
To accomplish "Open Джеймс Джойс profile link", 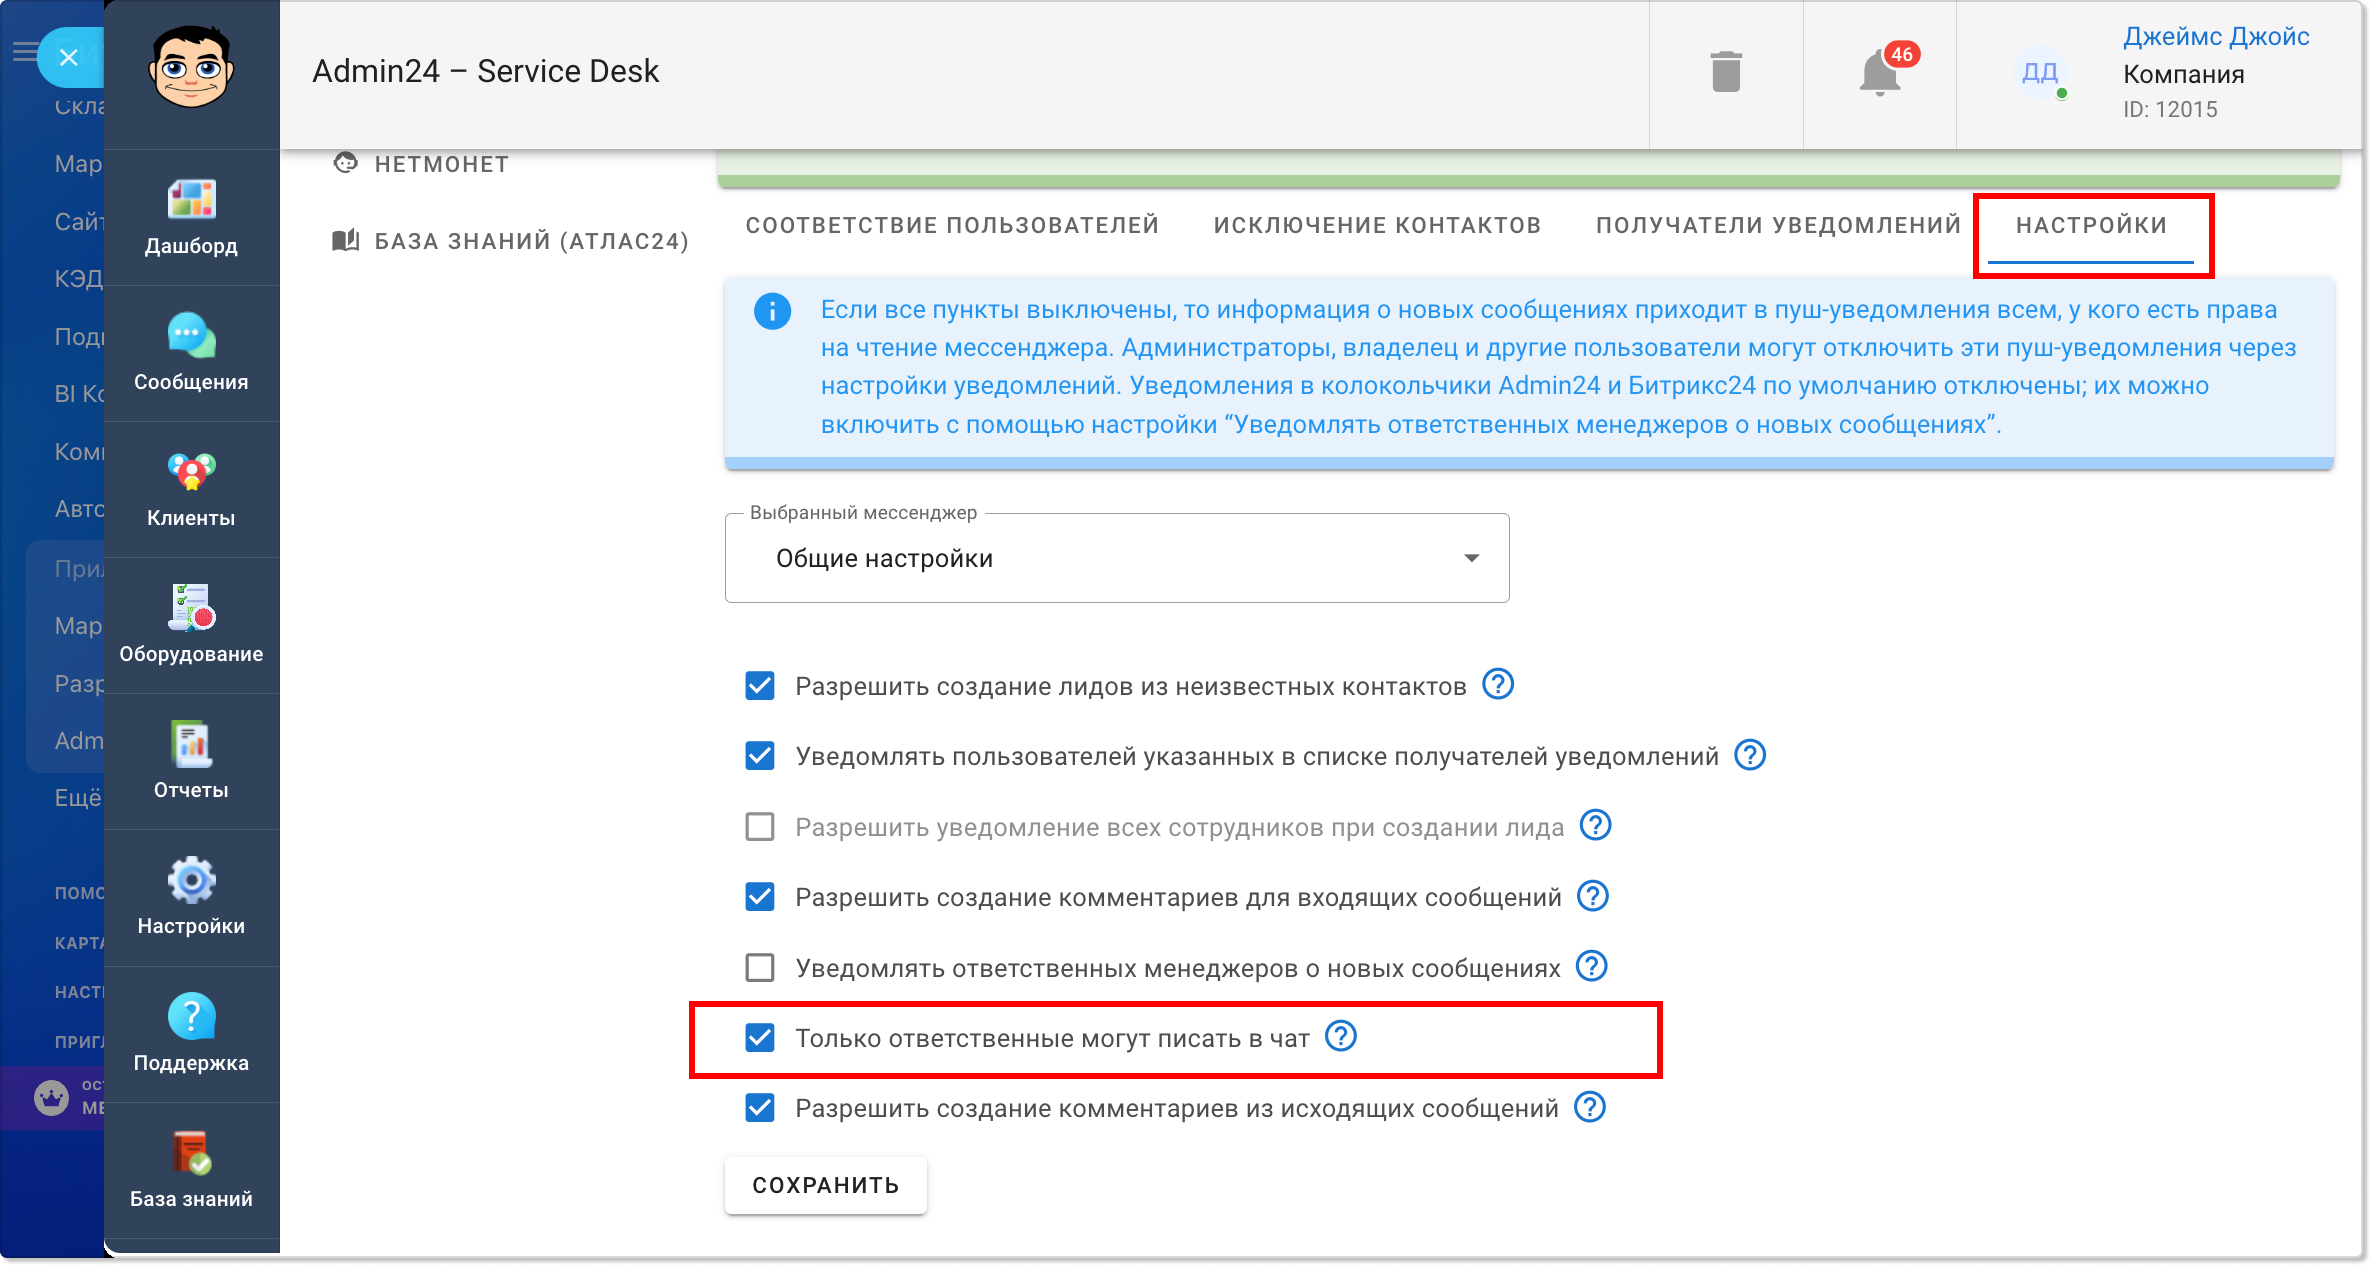I will [2216, 37].
